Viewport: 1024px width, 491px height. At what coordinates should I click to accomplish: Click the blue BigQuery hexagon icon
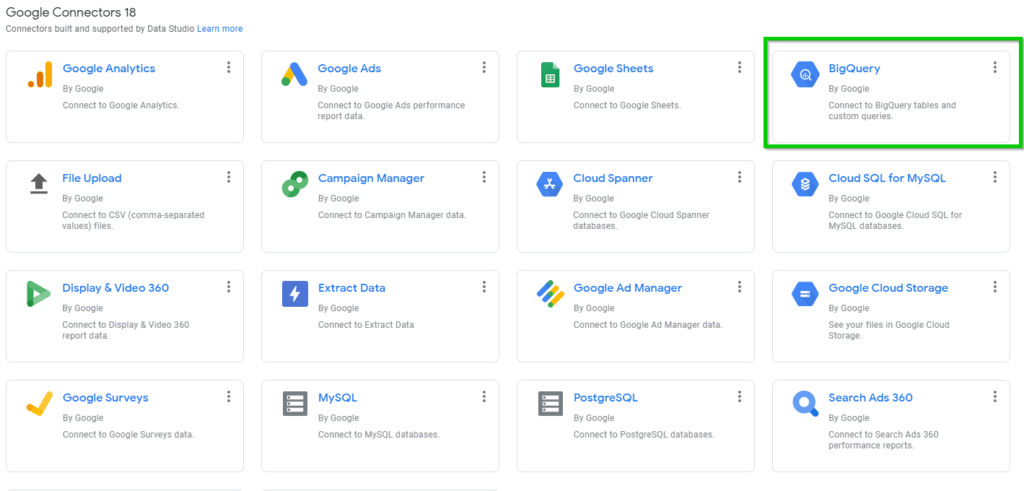tap(805, 75)
